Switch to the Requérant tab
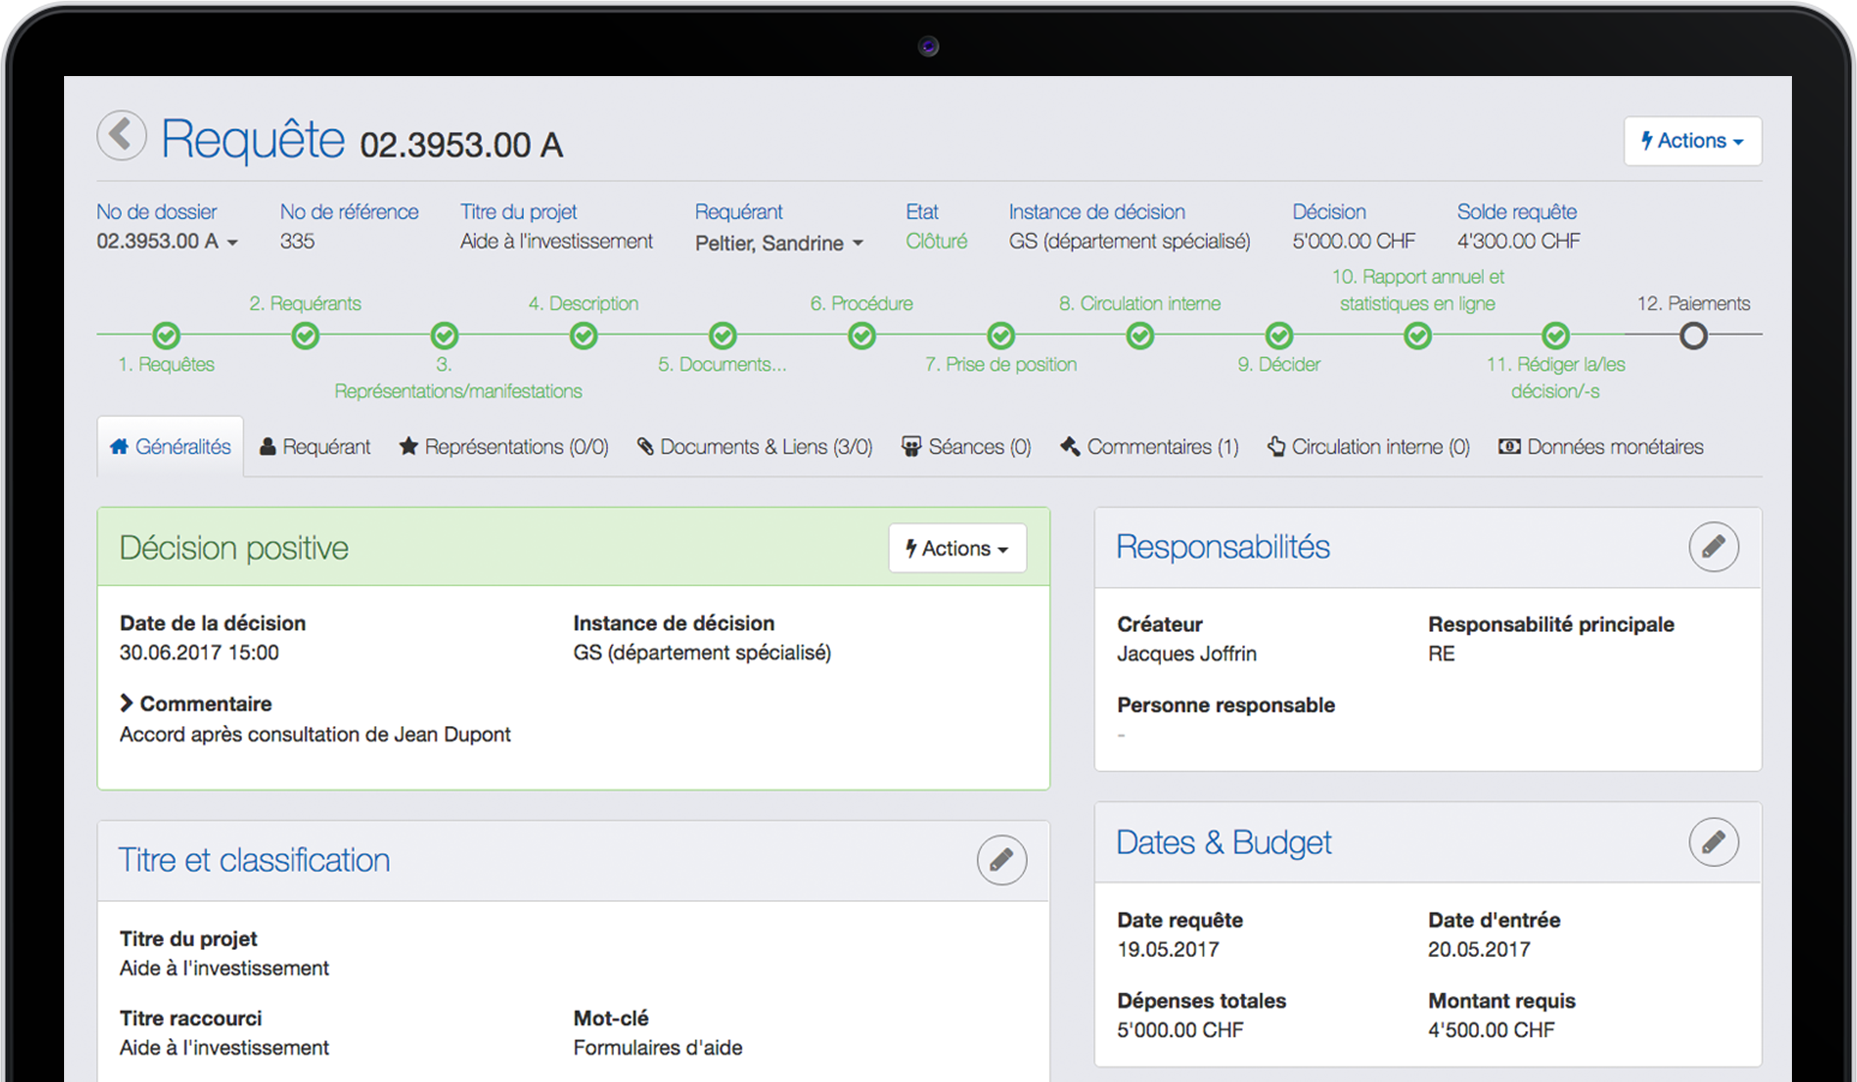Screen dimensions: 1857x1082 coord(315,447)
